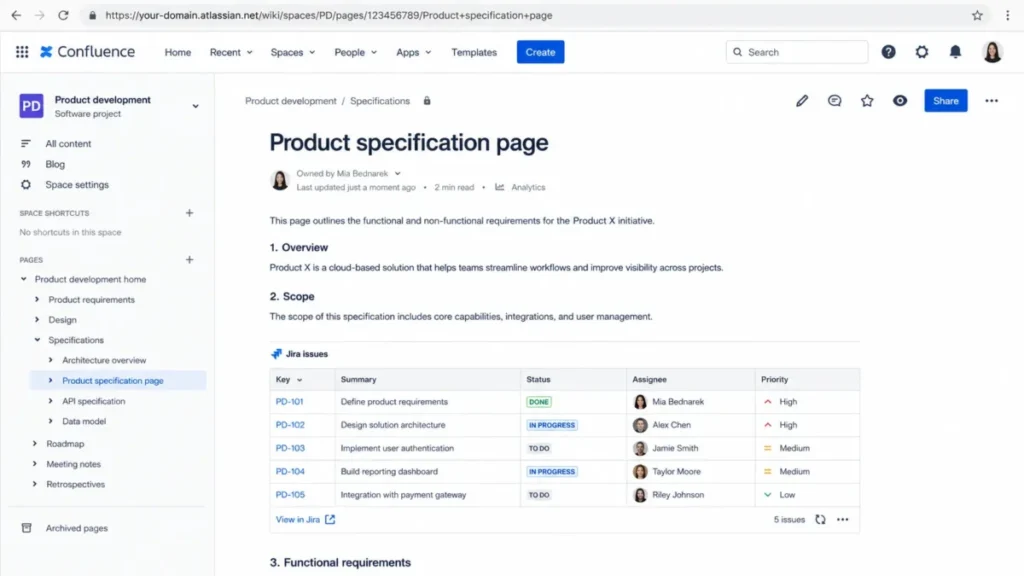Open Data model page in tree
Image resolution: width=1024 pixels, height=576 pixels.
tap(84, 421)
